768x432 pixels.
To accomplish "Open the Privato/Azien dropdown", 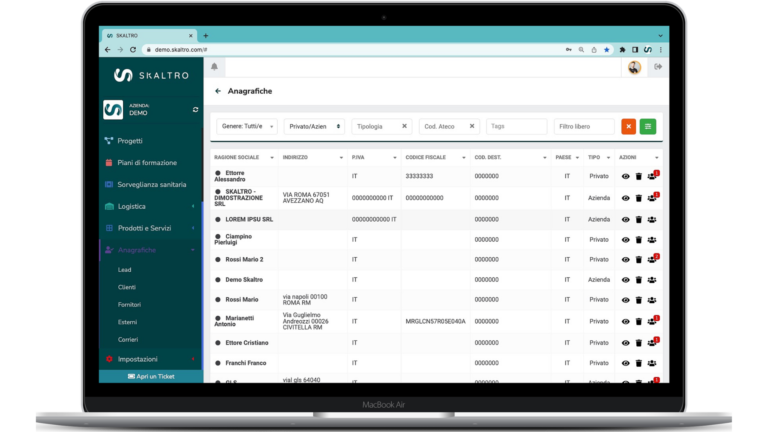I will coord(314,126).
